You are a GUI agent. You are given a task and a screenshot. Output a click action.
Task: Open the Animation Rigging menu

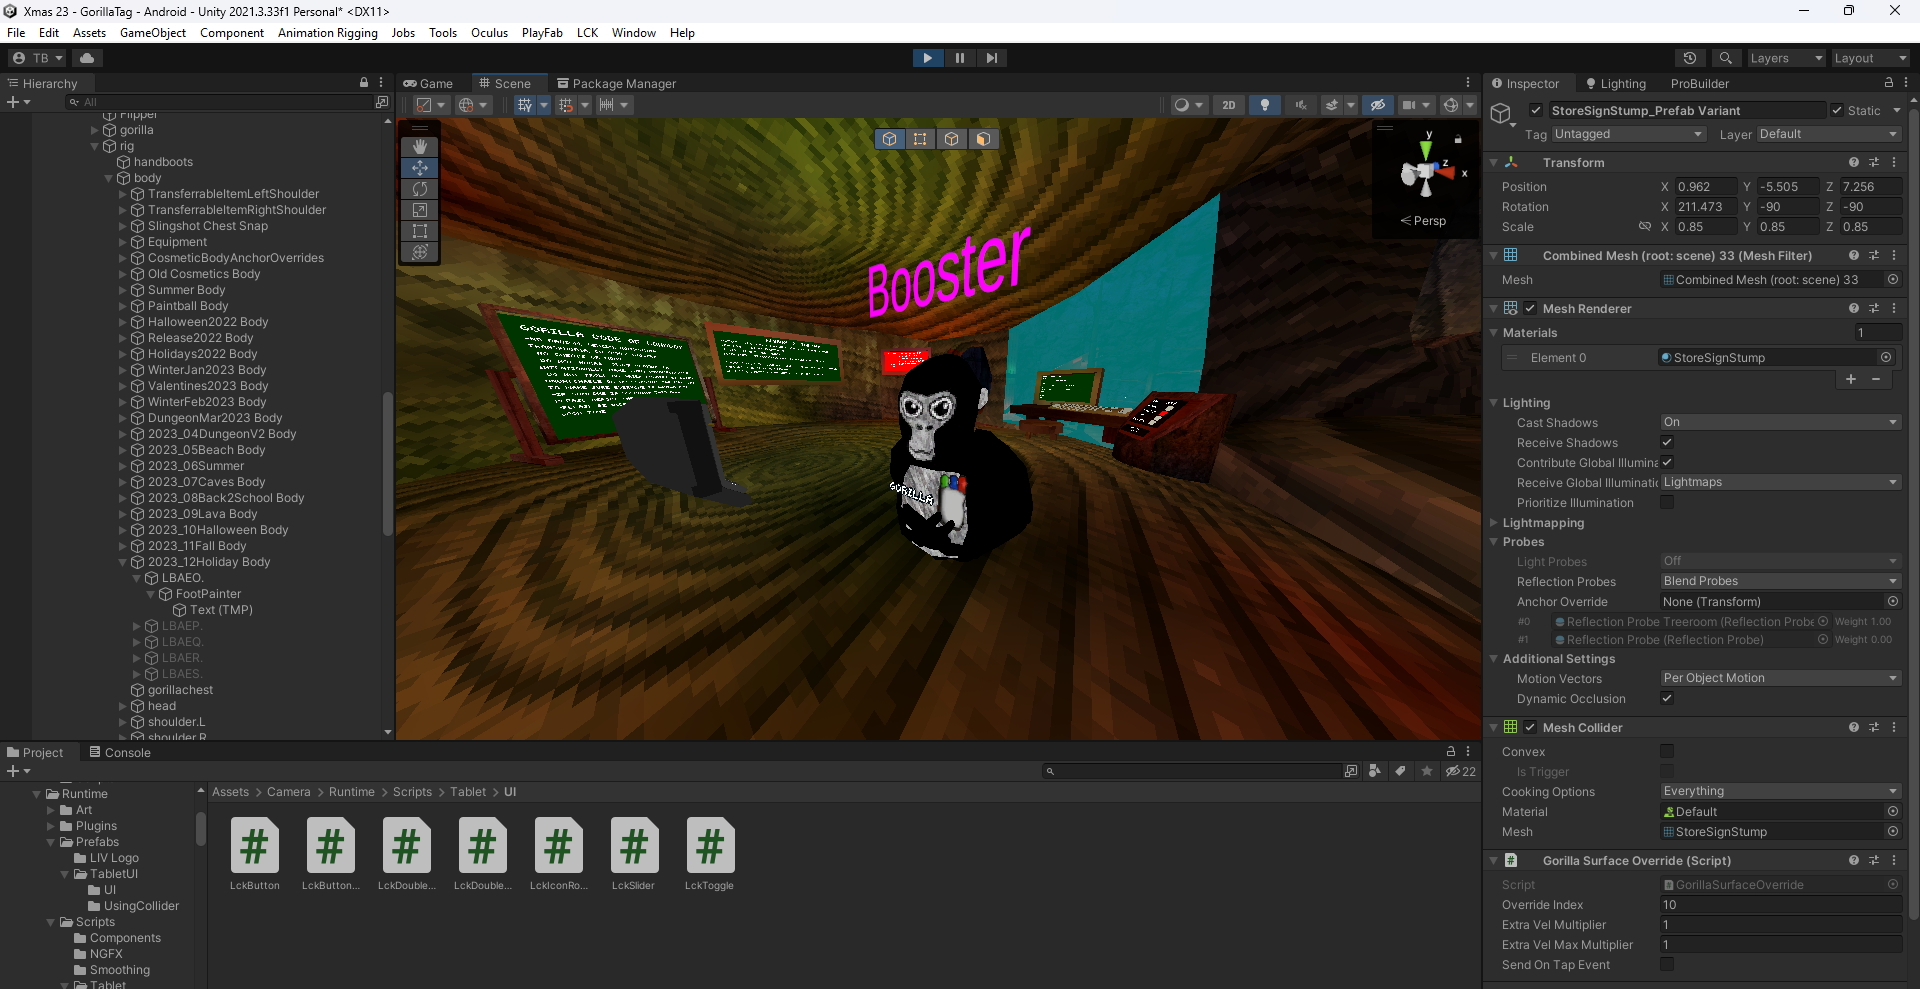click(328, 33)
